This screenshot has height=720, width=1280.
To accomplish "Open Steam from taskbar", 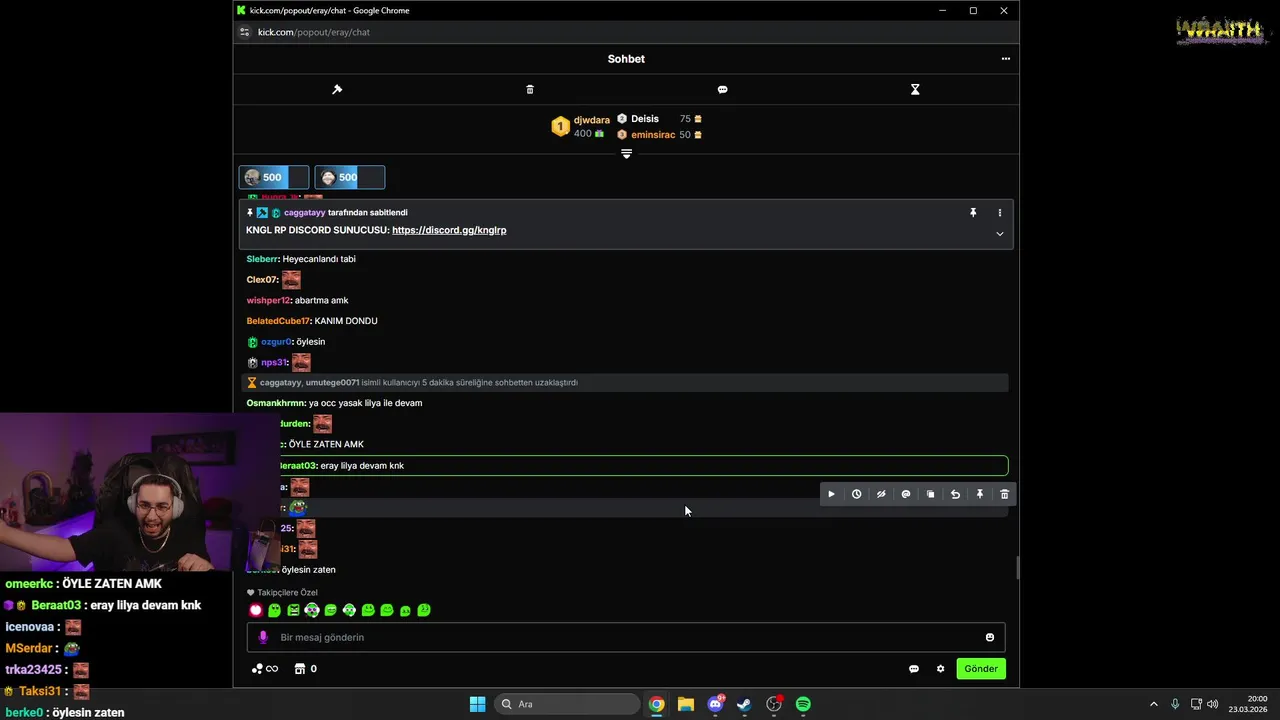I will tap(744, 704).
